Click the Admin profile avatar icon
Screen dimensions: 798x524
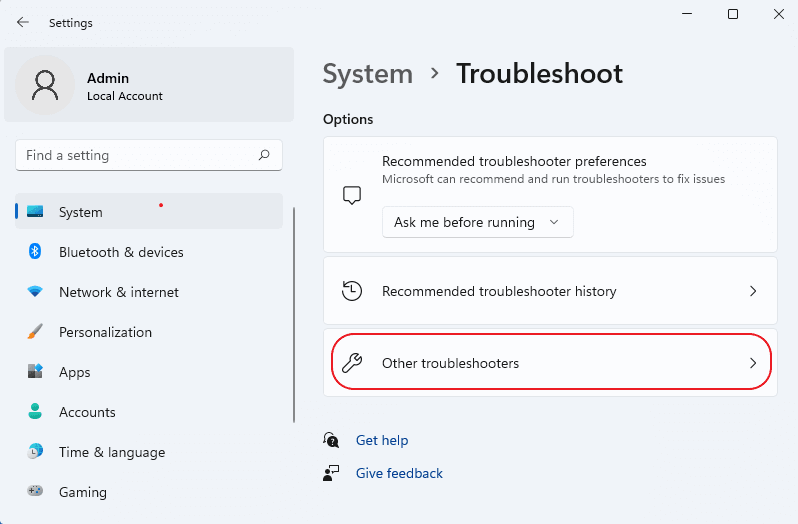coord(45,85)
